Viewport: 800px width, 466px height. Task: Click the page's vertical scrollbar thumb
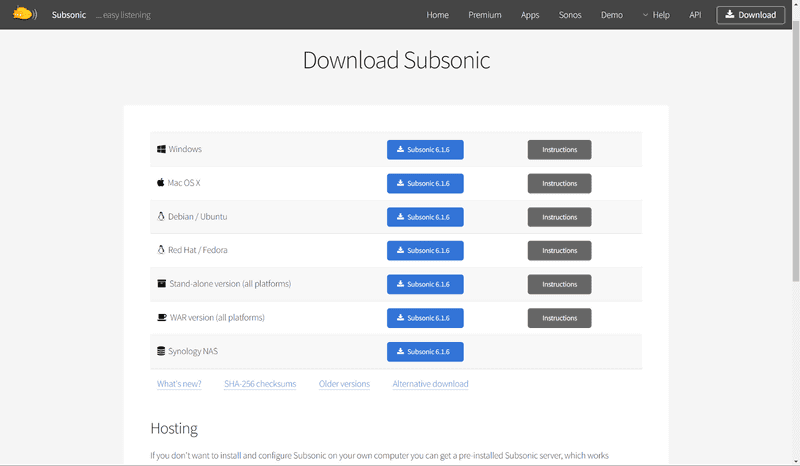click(x=795, y=151)
